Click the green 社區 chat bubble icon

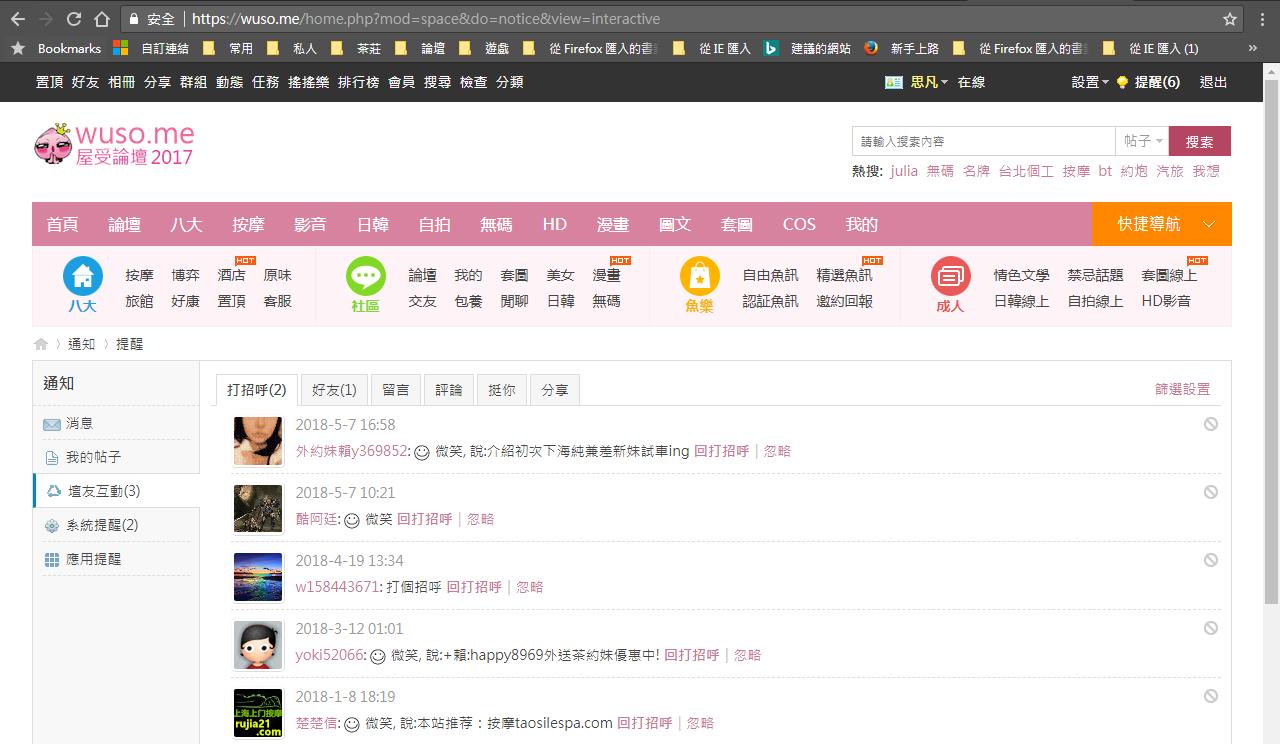point(365,276)
